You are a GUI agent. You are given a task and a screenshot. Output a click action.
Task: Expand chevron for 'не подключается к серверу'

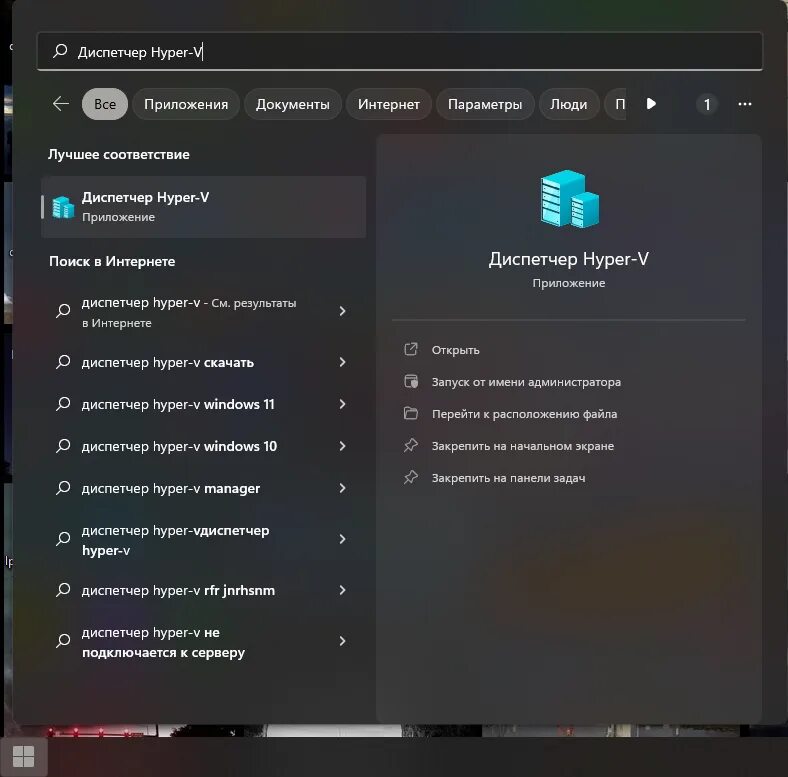click(x=342, y=641)
